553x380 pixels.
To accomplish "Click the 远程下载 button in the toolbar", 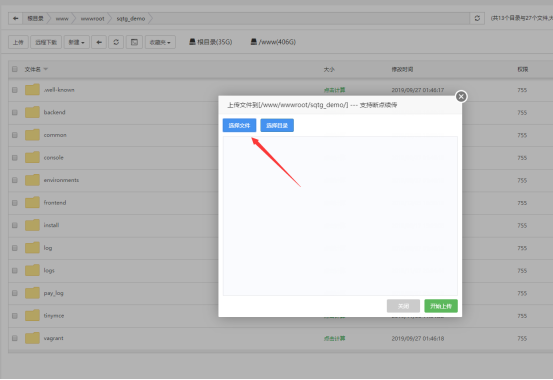I will click(46, 42).
